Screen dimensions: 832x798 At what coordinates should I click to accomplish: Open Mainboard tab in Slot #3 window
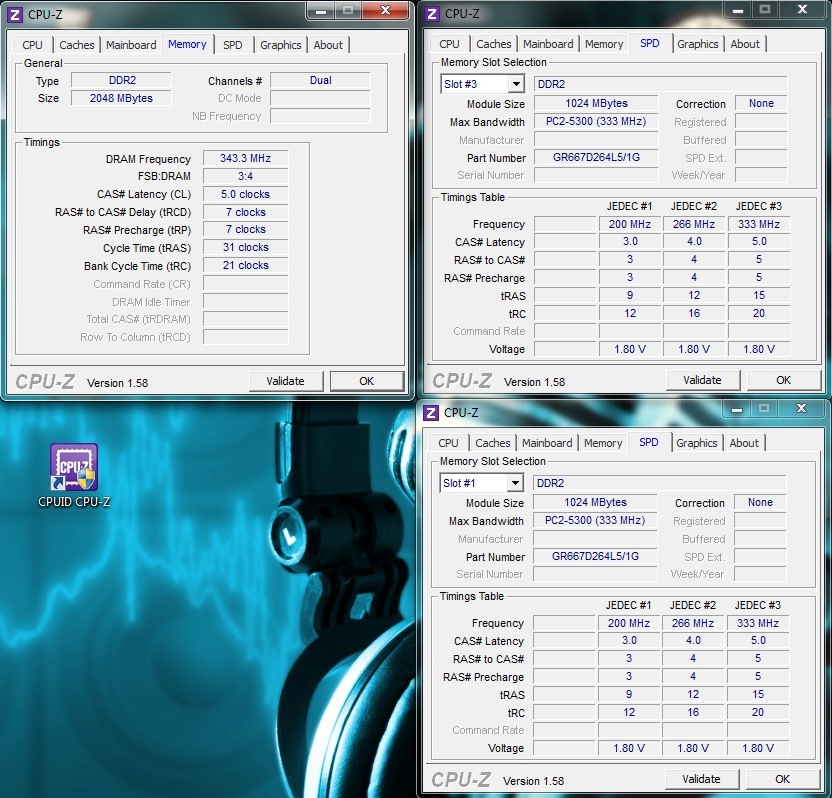pos(548,44)
